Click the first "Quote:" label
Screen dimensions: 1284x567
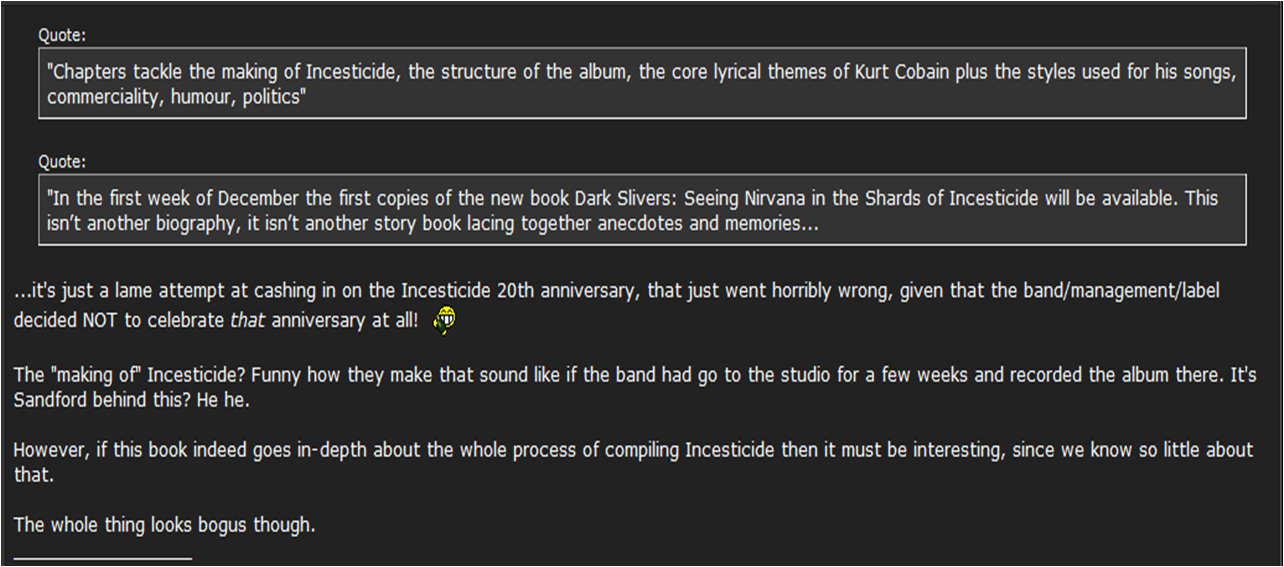point(62,36)
